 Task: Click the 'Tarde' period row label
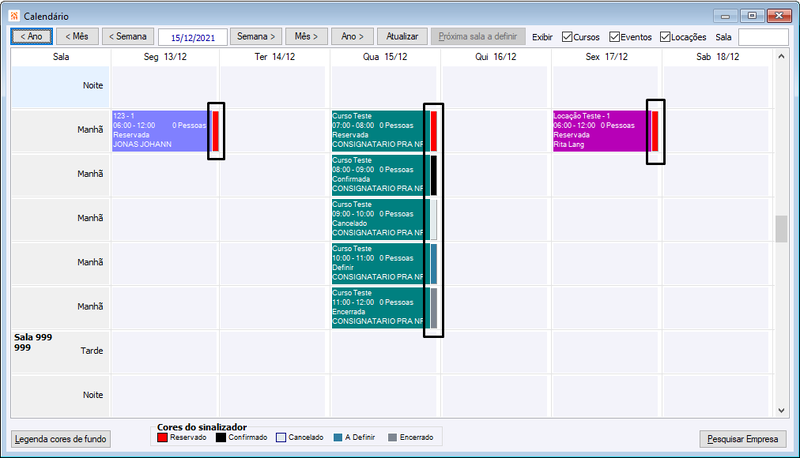(92, 351)
